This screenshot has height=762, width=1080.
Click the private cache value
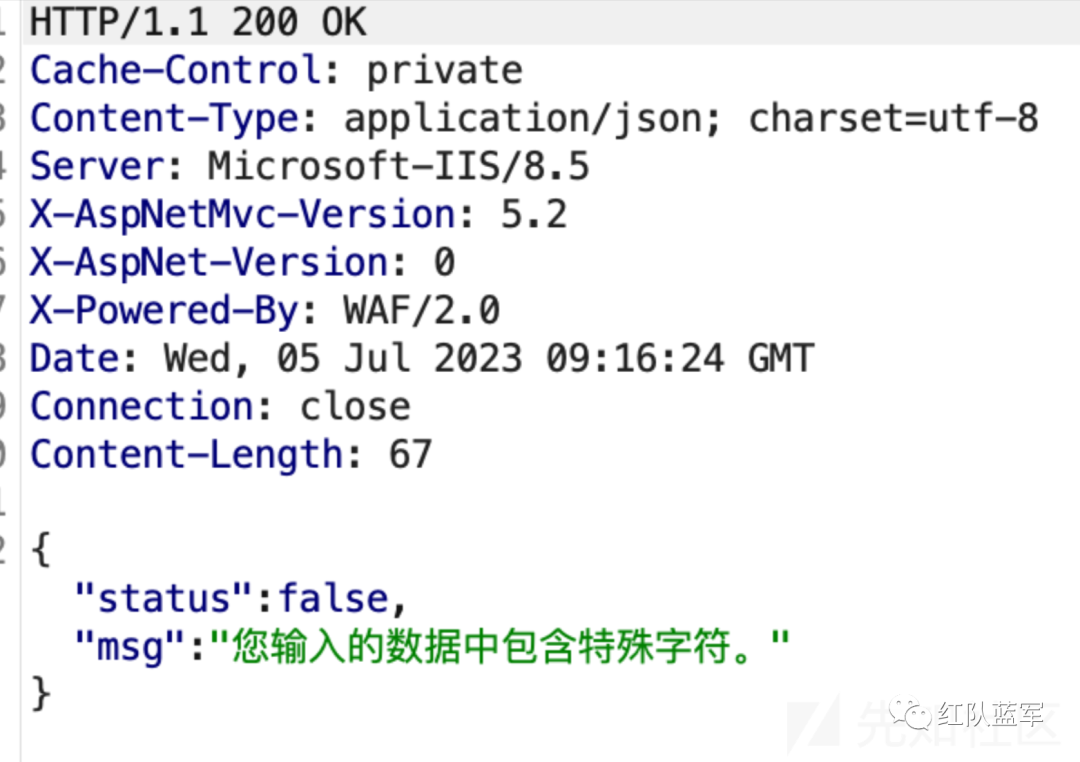(x=444, y=70)
